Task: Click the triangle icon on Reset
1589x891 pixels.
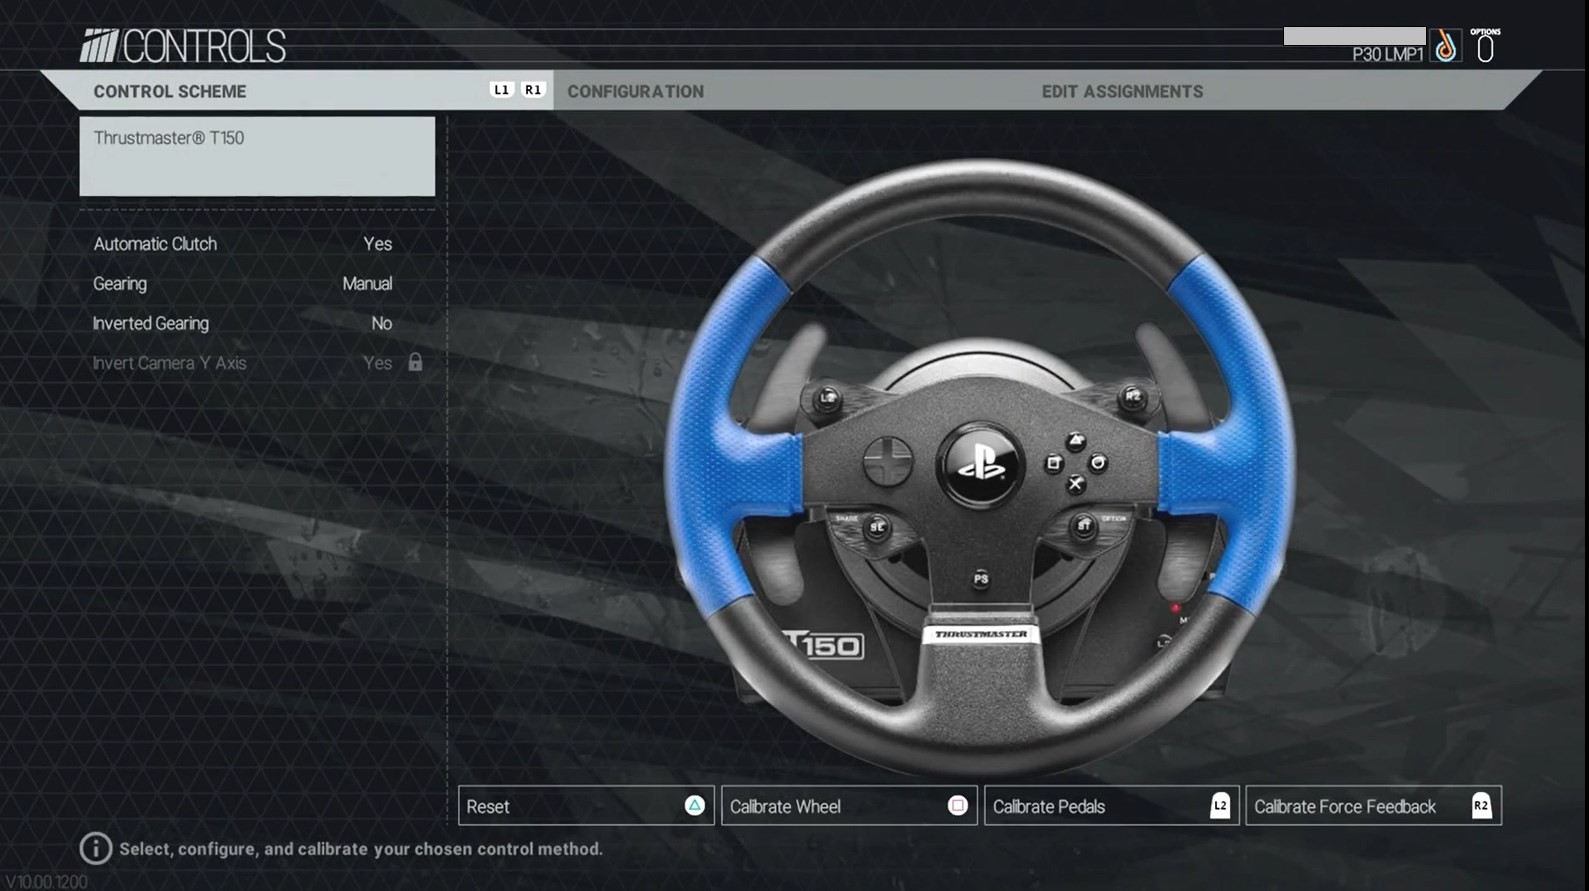Action: (694, 805)
